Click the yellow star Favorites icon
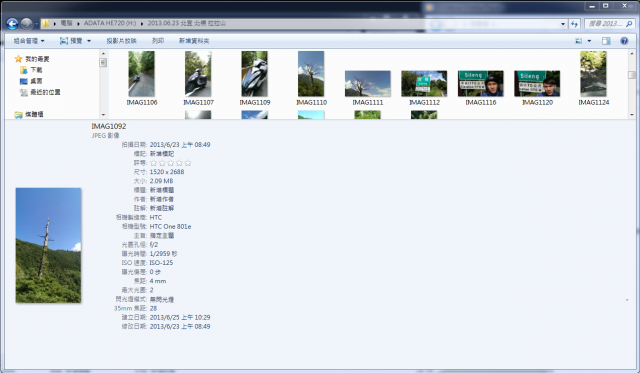 click(x=18, y=59)
